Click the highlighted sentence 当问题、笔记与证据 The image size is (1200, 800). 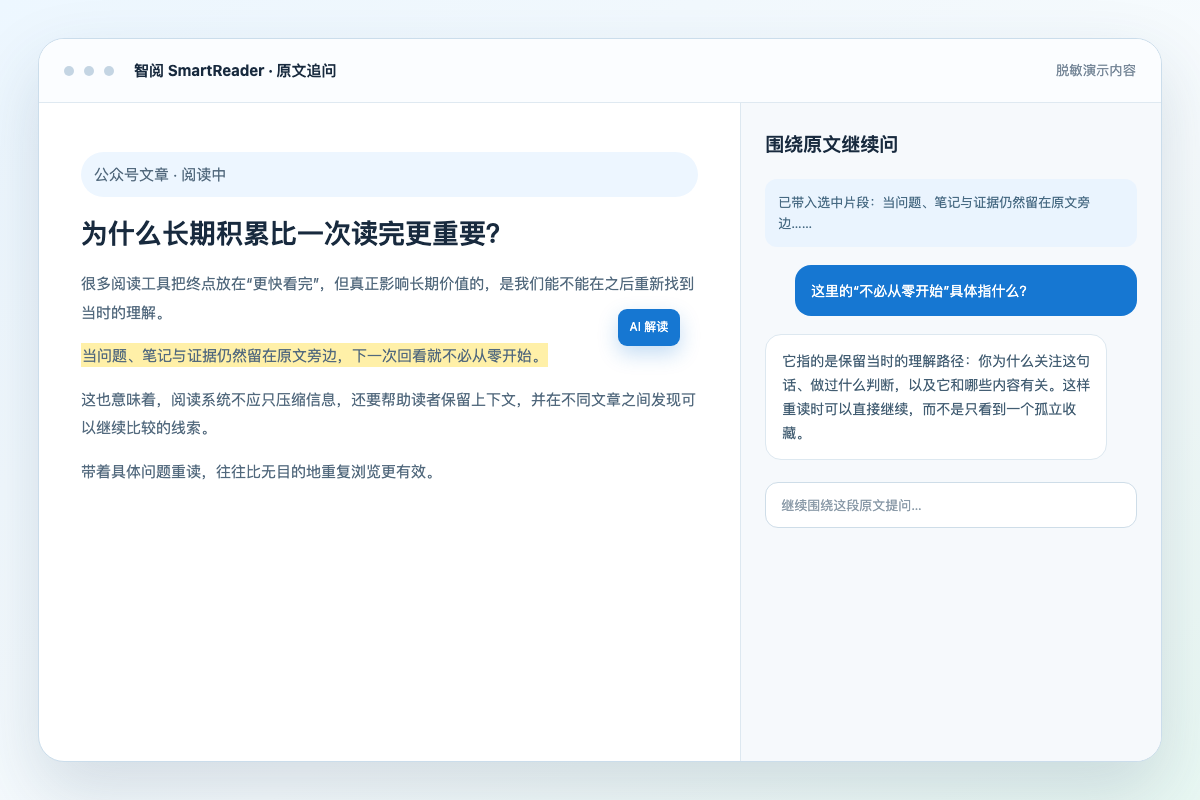pyautogui.click(x=314, y=356)
